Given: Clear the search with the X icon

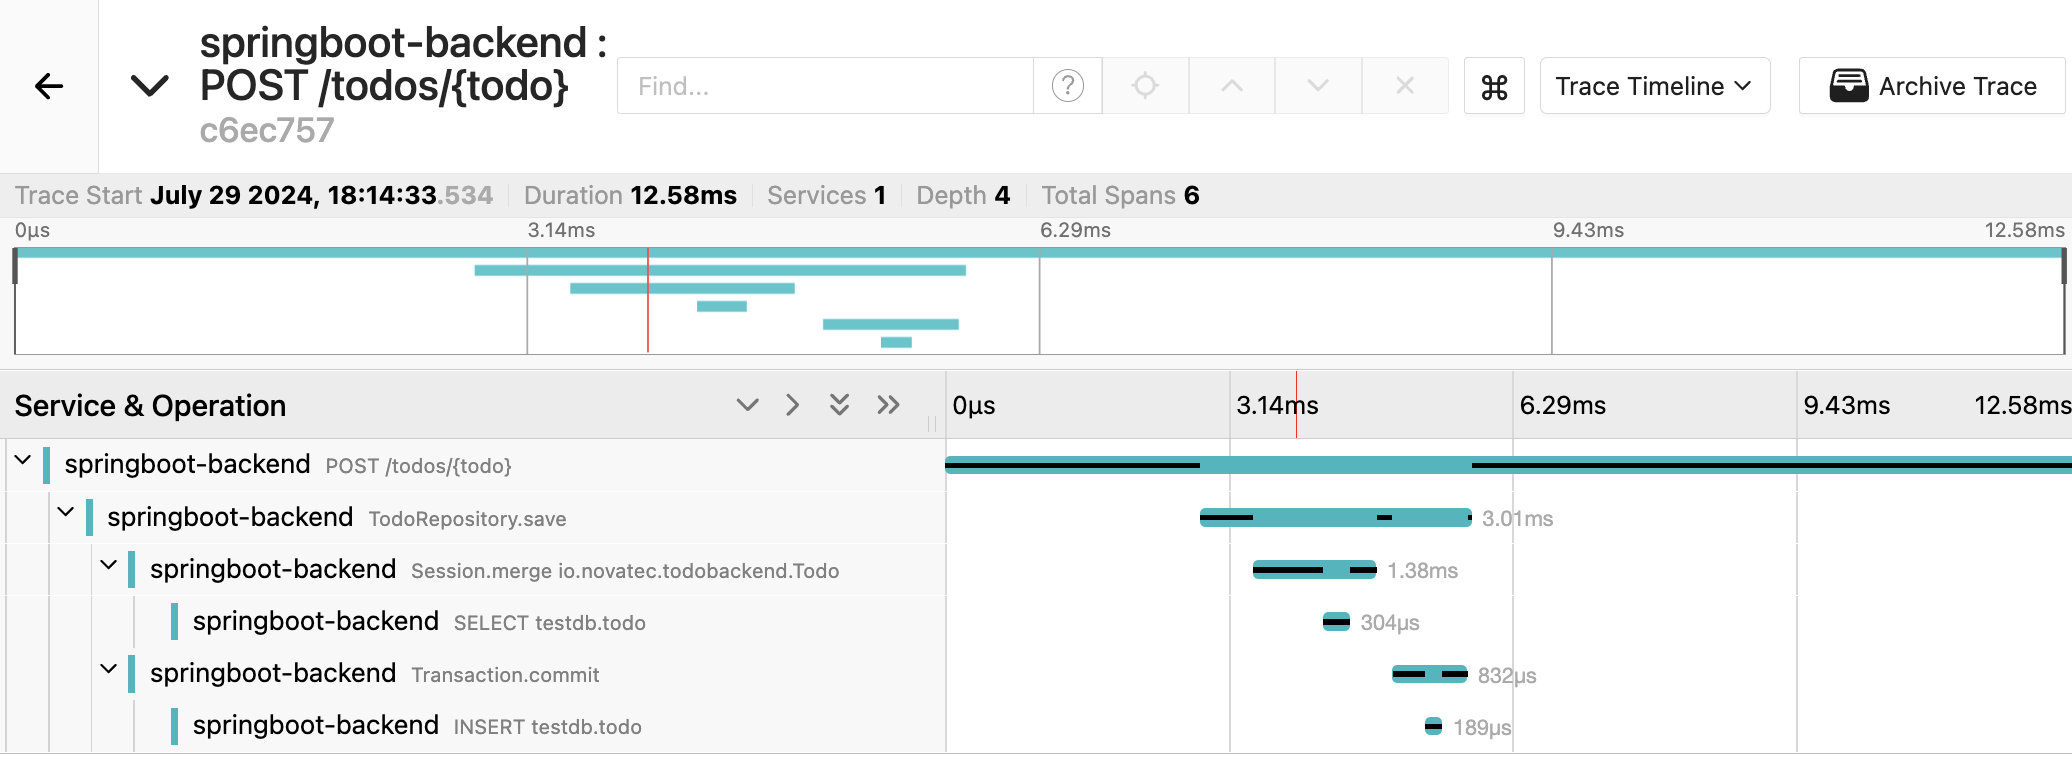Looking at the screenshot, I should click(x=1405, y=86).
